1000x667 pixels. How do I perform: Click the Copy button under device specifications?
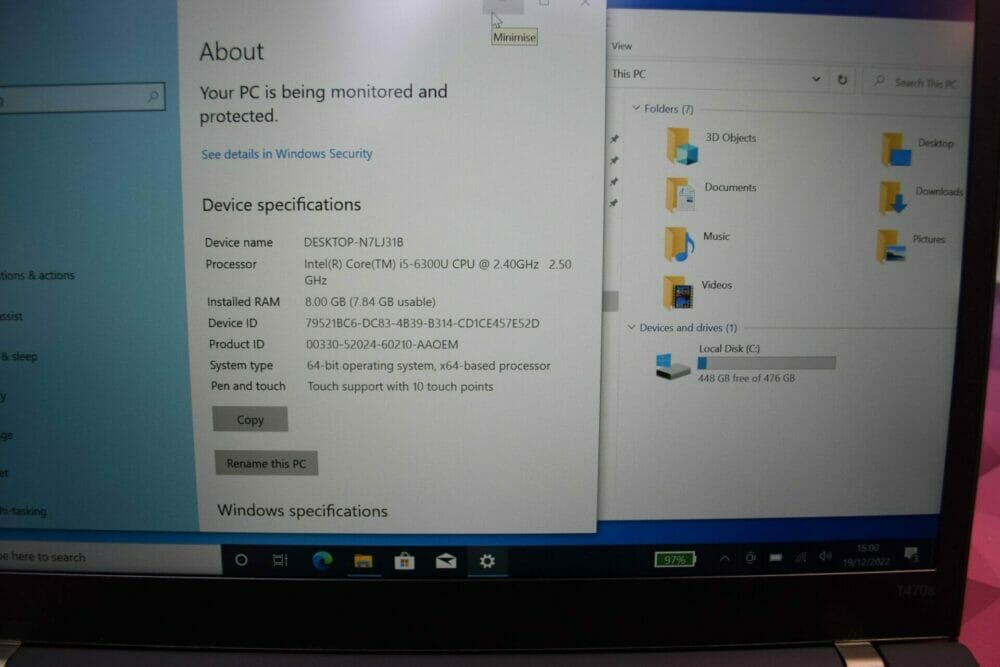click(x=250, y=420)
